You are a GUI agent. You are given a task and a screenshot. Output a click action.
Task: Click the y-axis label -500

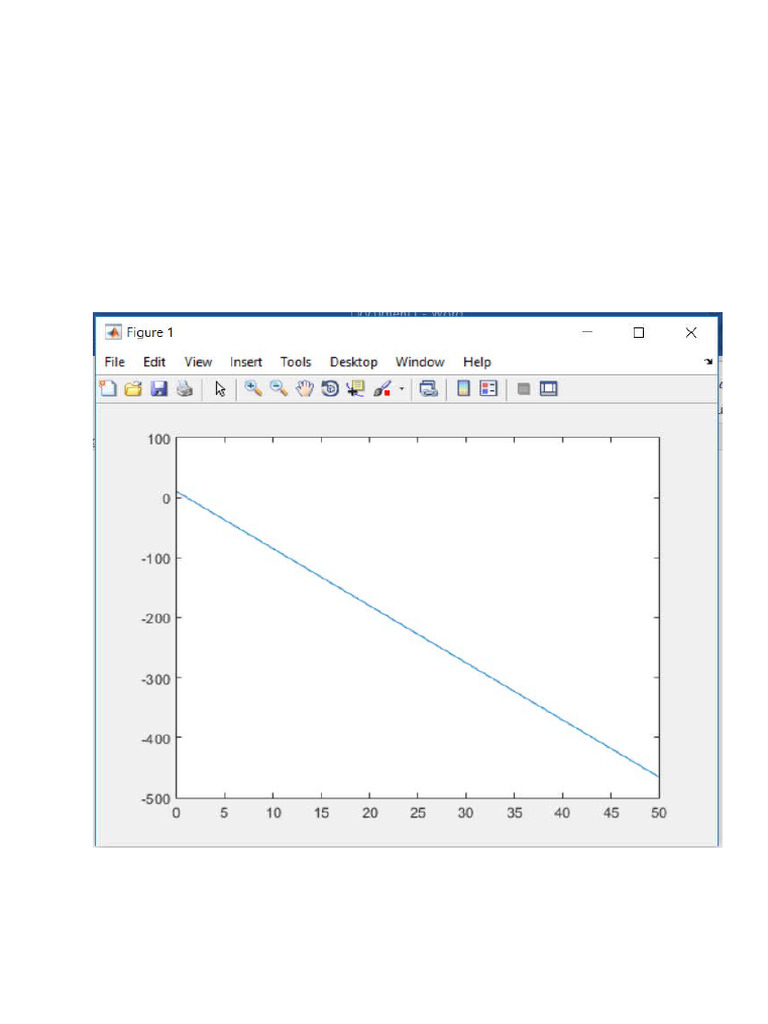[155, 799]
